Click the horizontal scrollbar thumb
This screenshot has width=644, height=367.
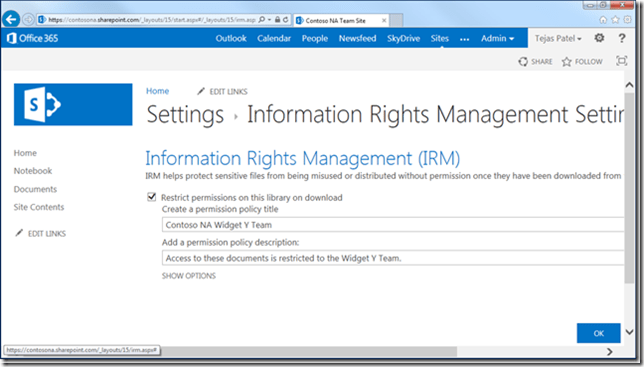click(308, 351)
